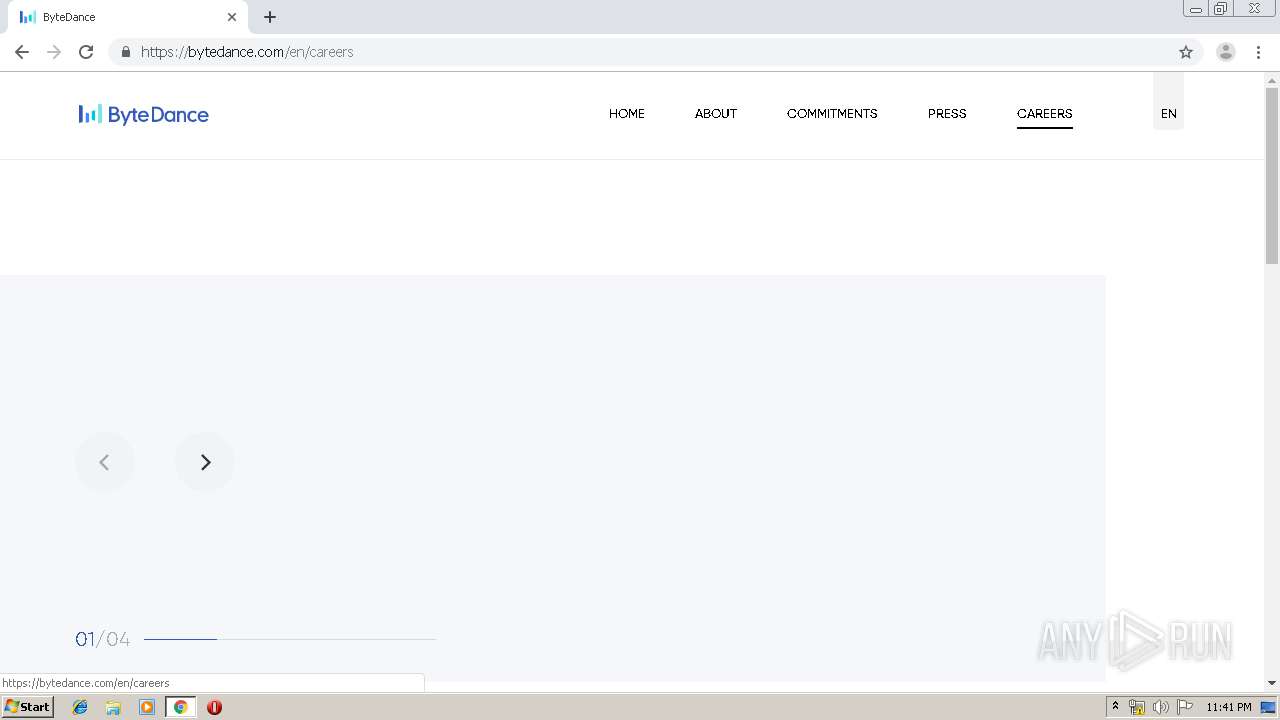Select the ByteDance browser tab
This screenshot has height=720, width=1280.
click(x=126, y=17)
